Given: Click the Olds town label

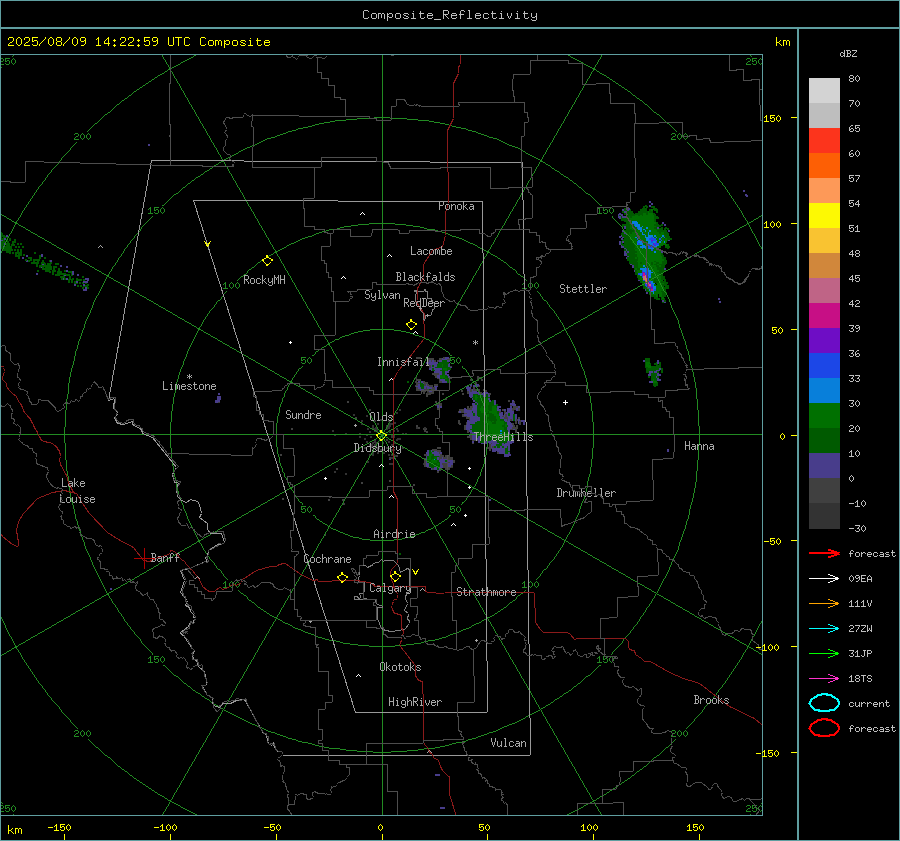Looking at the screenshot, I should 381,417.
